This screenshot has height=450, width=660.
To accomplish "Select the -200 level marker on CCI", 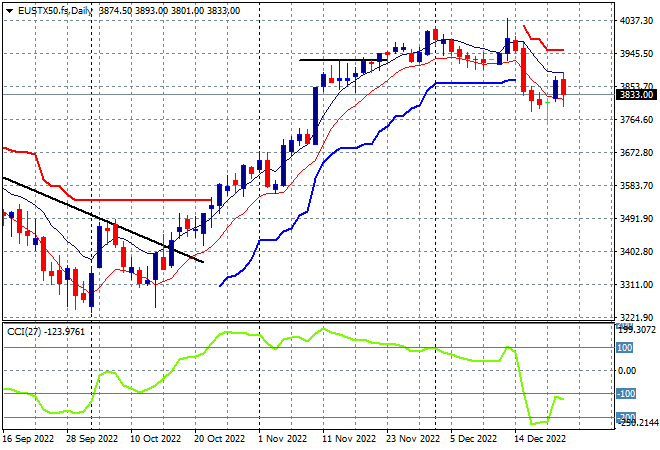I will pos(626,417).
